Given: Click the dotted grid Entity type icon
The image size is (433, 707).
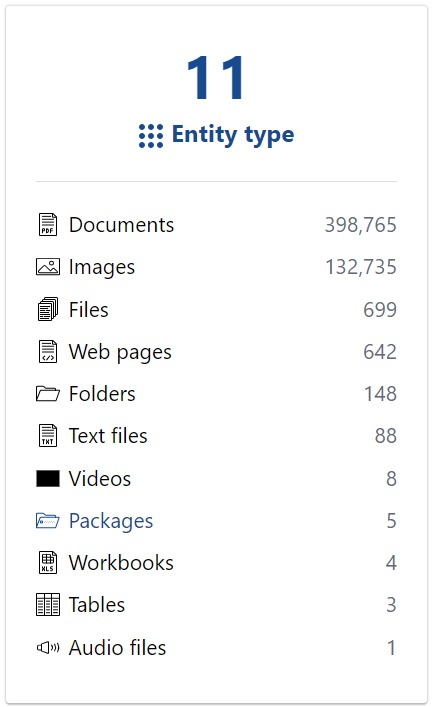Looking at the screenshot, I should tap(151, 136).
